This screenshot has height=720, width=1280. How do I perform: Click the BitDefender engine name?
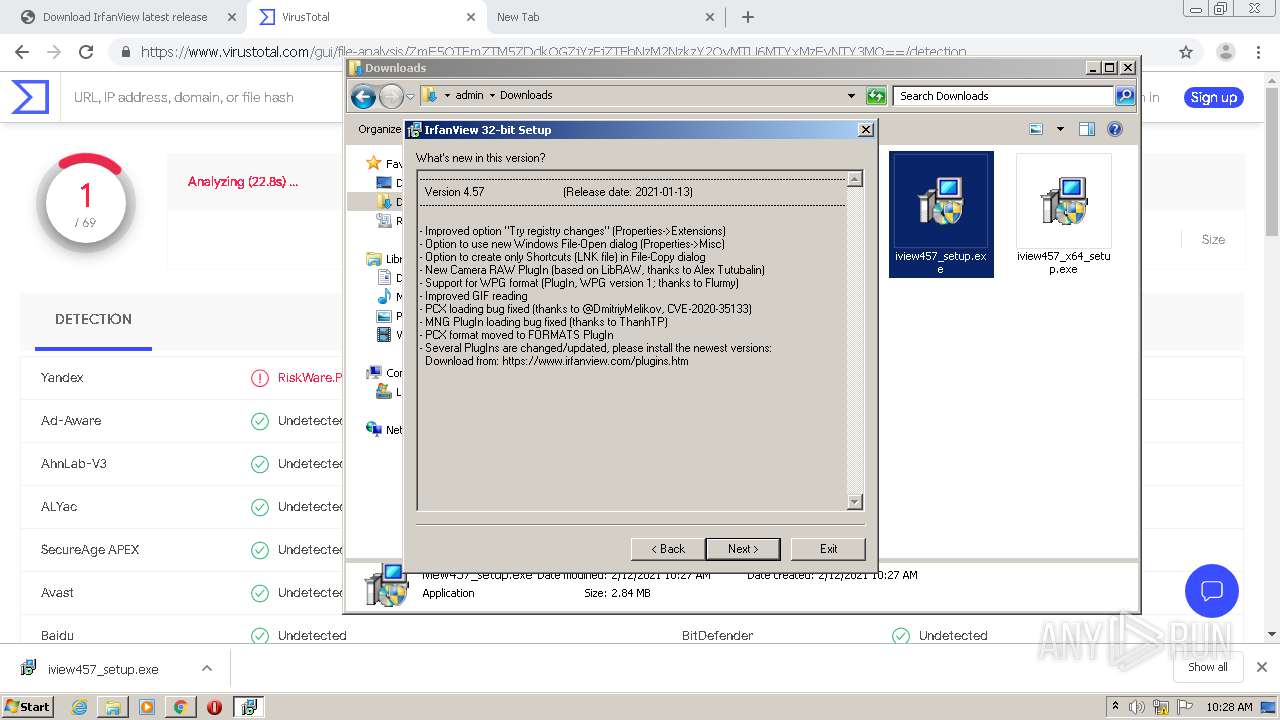coord(717,635)
